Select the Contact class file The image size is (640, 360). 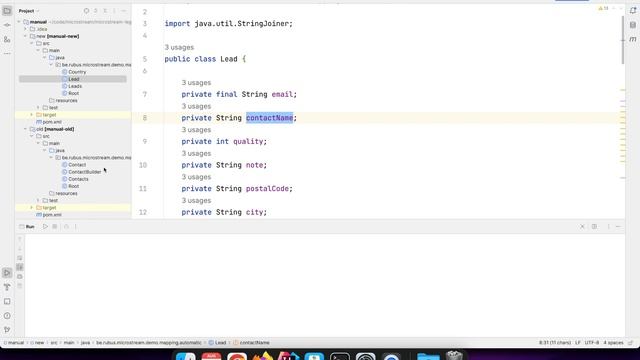74,165
